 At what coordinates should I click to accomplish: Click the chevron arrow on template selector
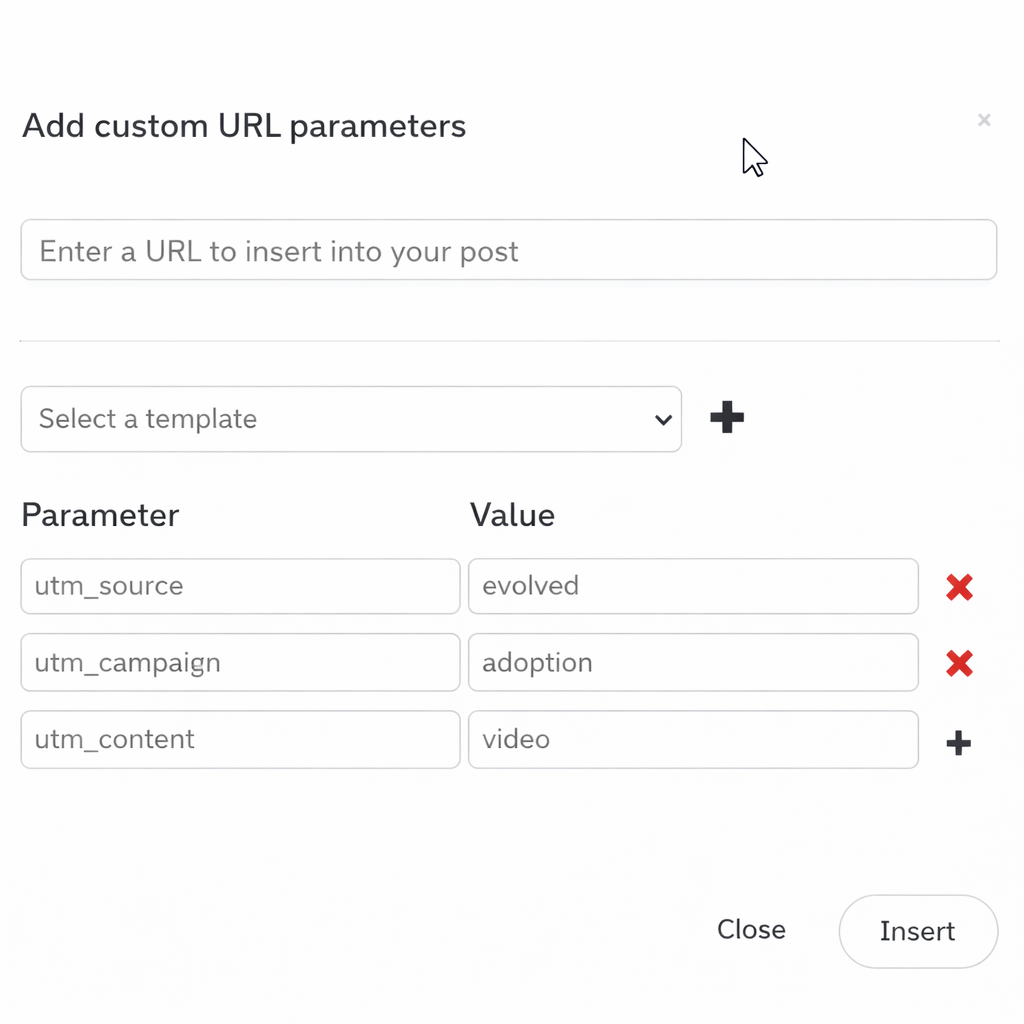pyautogui.click(x=662, y=420)
